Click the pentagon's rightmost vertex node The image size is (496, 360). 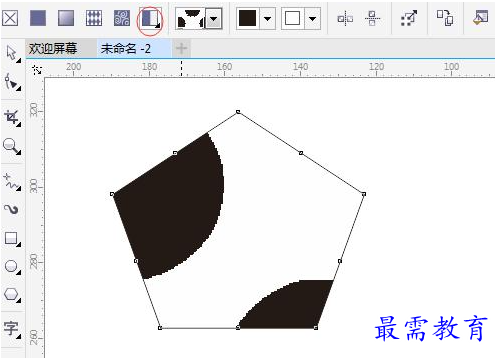tap(364, 194)
